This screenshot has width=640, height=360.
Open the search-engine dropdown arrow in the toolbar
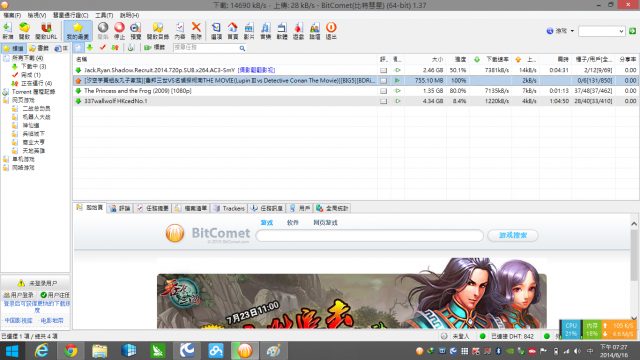pyautogui.click(x=572, y=31)
